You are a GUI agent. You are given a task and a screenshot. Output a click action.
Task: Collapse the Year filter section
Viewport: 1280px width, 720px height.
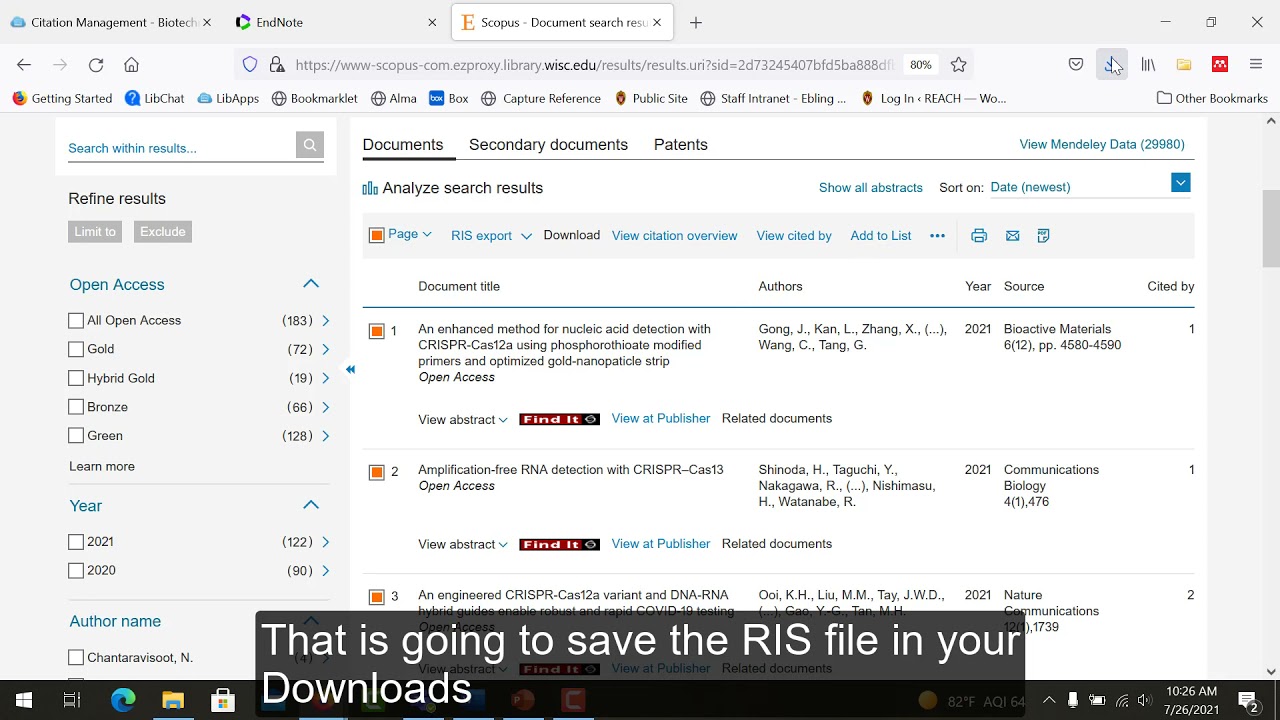tap(311, 505)
